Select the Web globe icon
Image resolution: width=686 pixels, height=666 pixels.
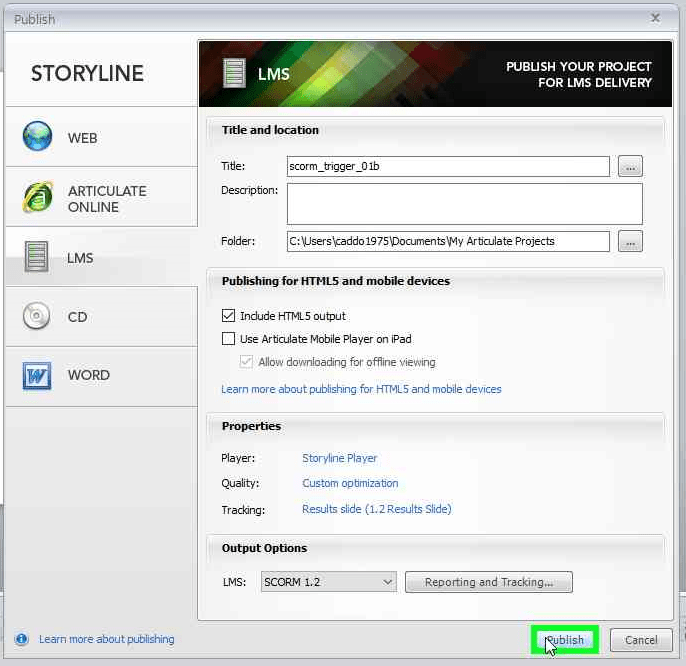point(37,136)
